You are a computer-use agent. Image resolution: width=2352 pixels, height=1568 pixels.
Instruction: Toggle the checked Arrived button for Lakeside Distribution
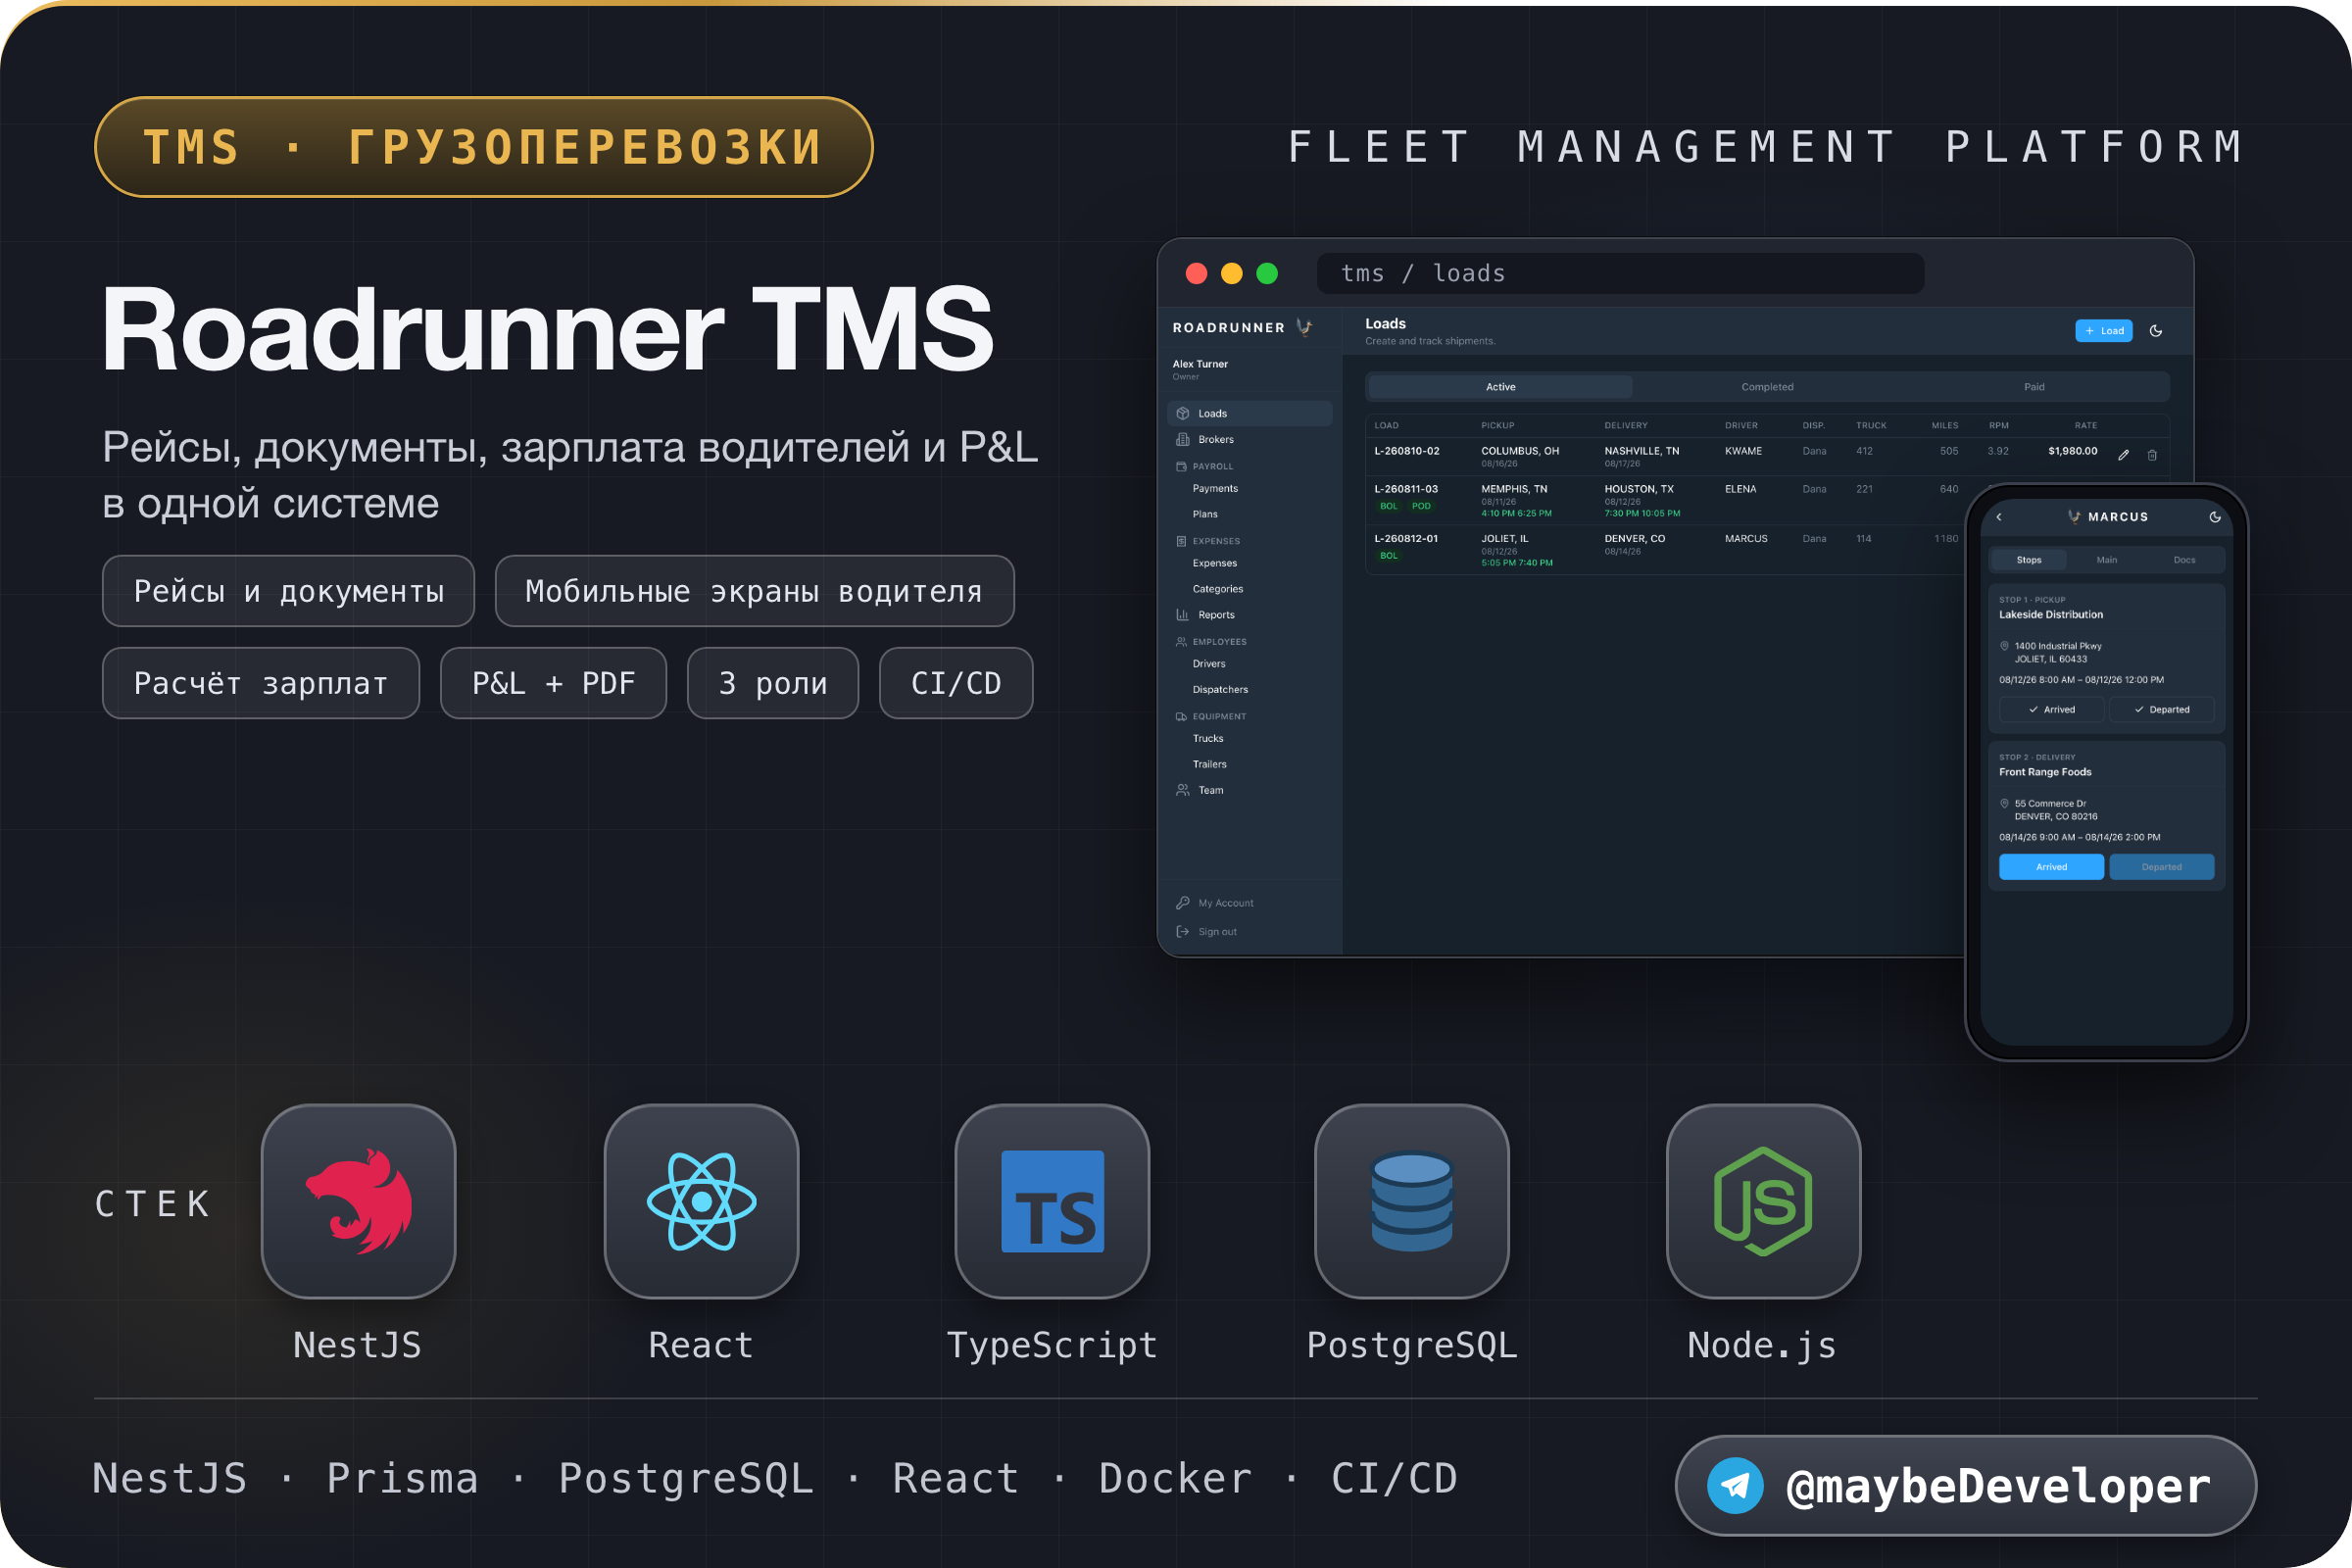tap(2051, 710)
